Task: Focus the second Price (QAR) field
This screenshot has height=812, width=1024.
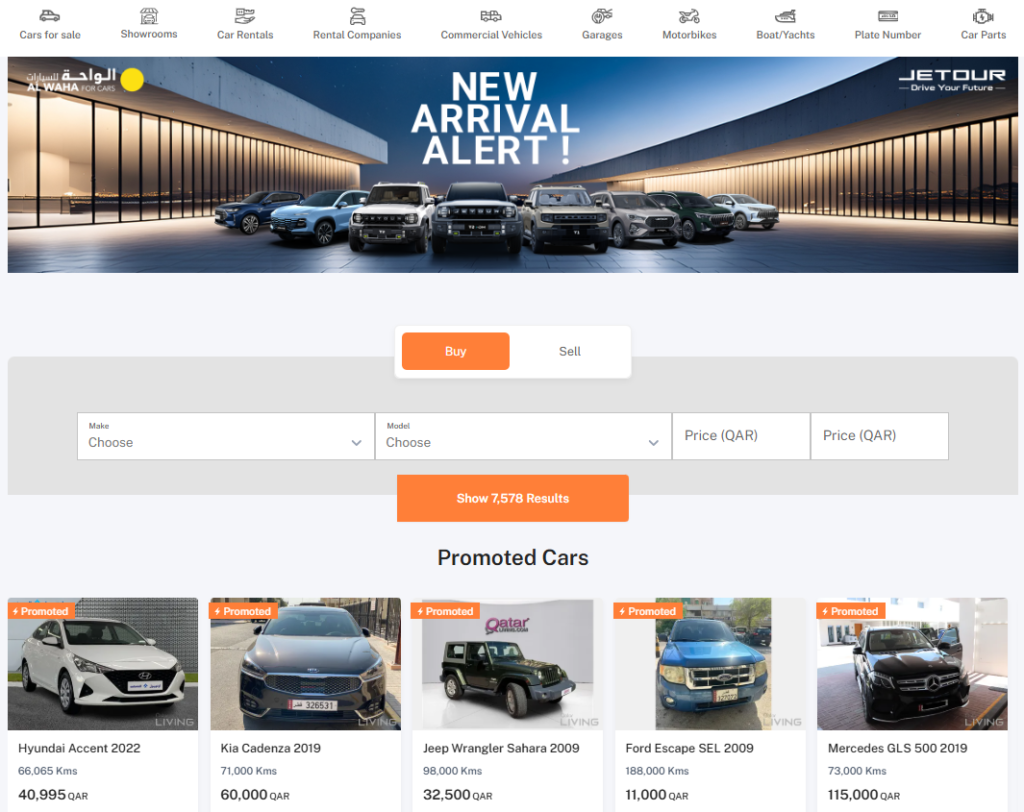Action: (880, 436)
